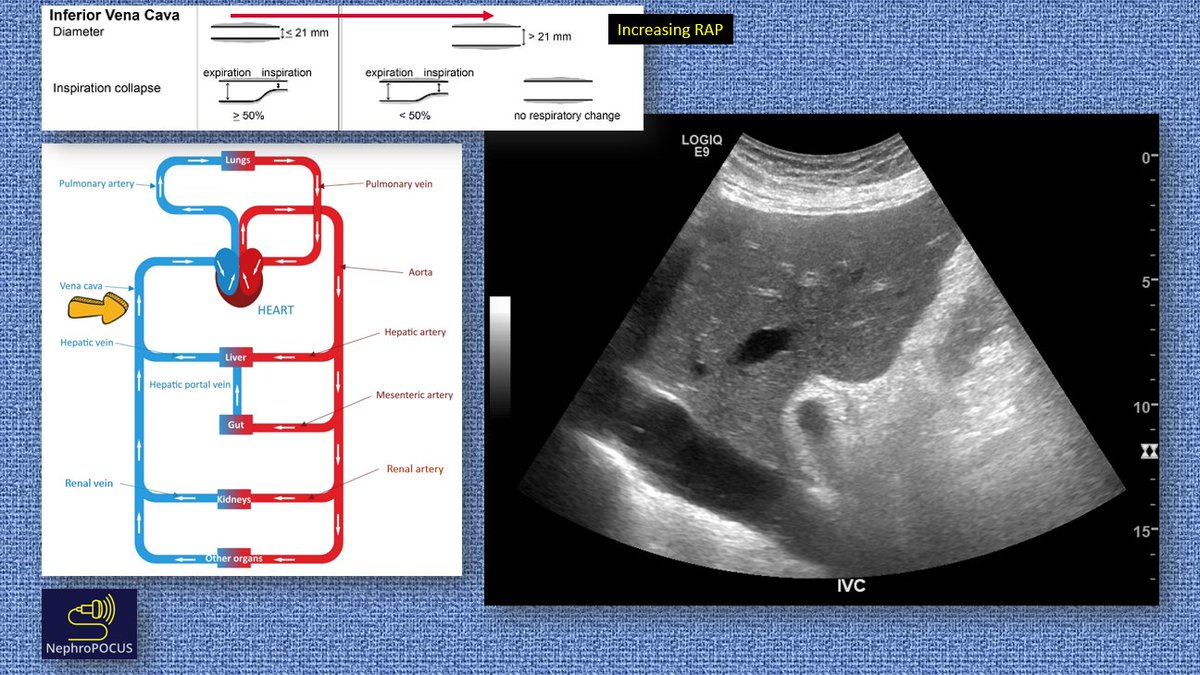The height and width of the screenshot is (675, 1200).
Task: Click the "> 21 mm" diameter value
Action: 550,37
